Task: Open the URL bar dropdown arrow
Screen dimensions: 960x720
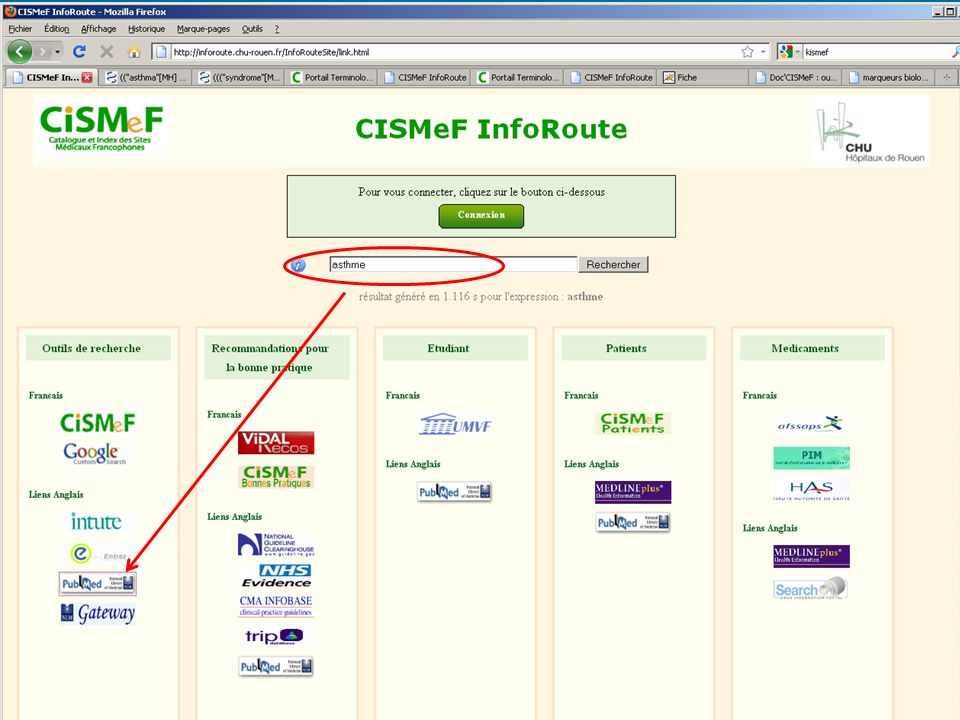Action: point(763,52)
